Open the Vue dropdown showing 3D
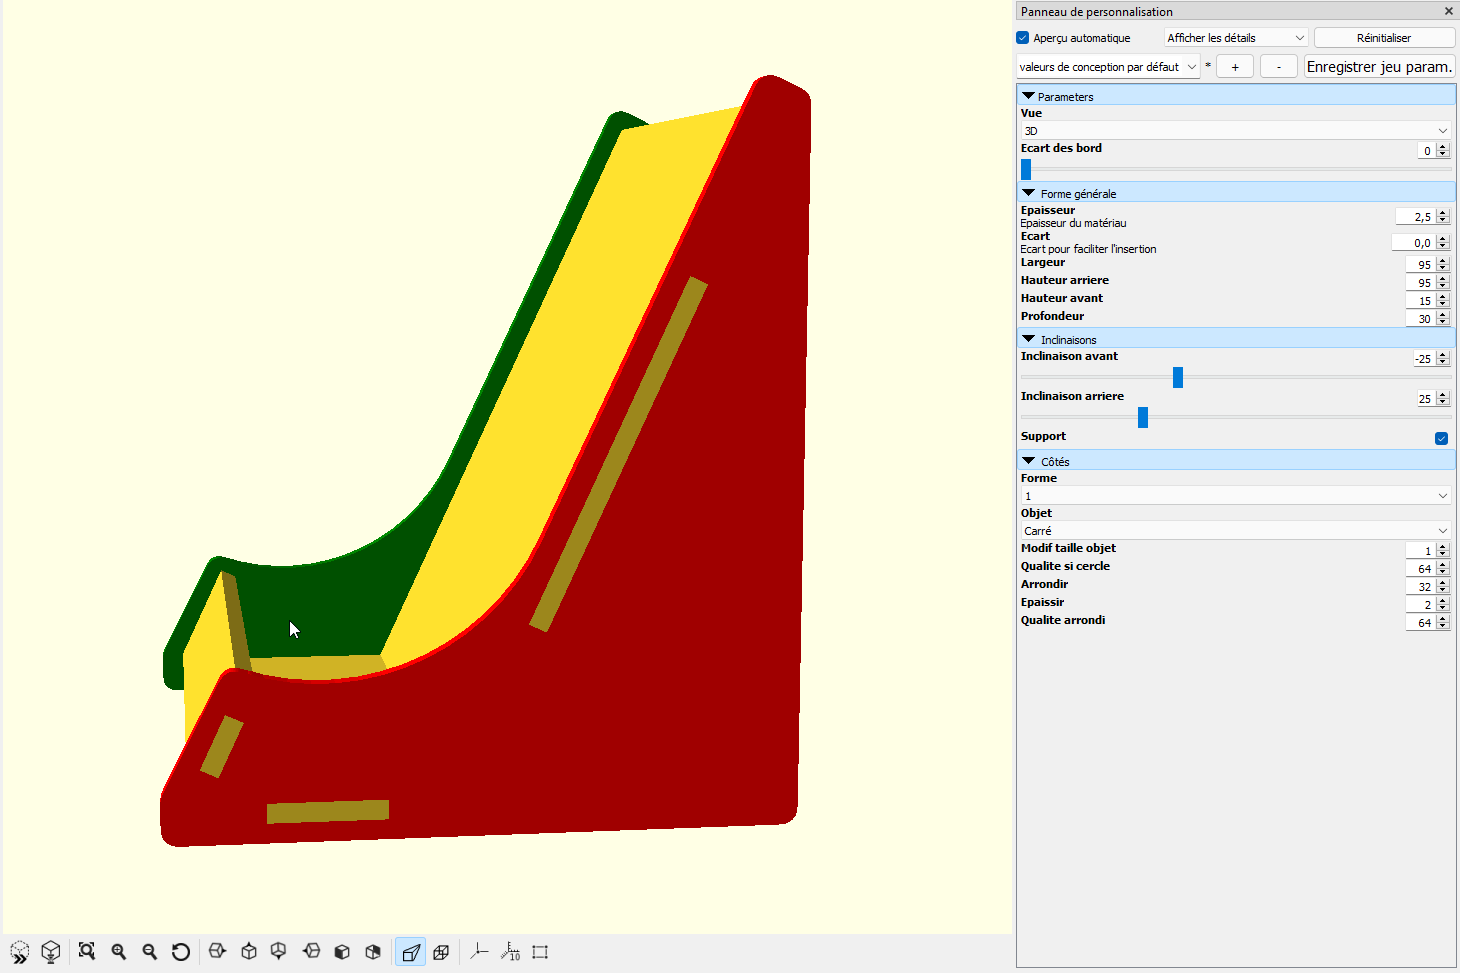The image size is (1460, 973). 1235,131
